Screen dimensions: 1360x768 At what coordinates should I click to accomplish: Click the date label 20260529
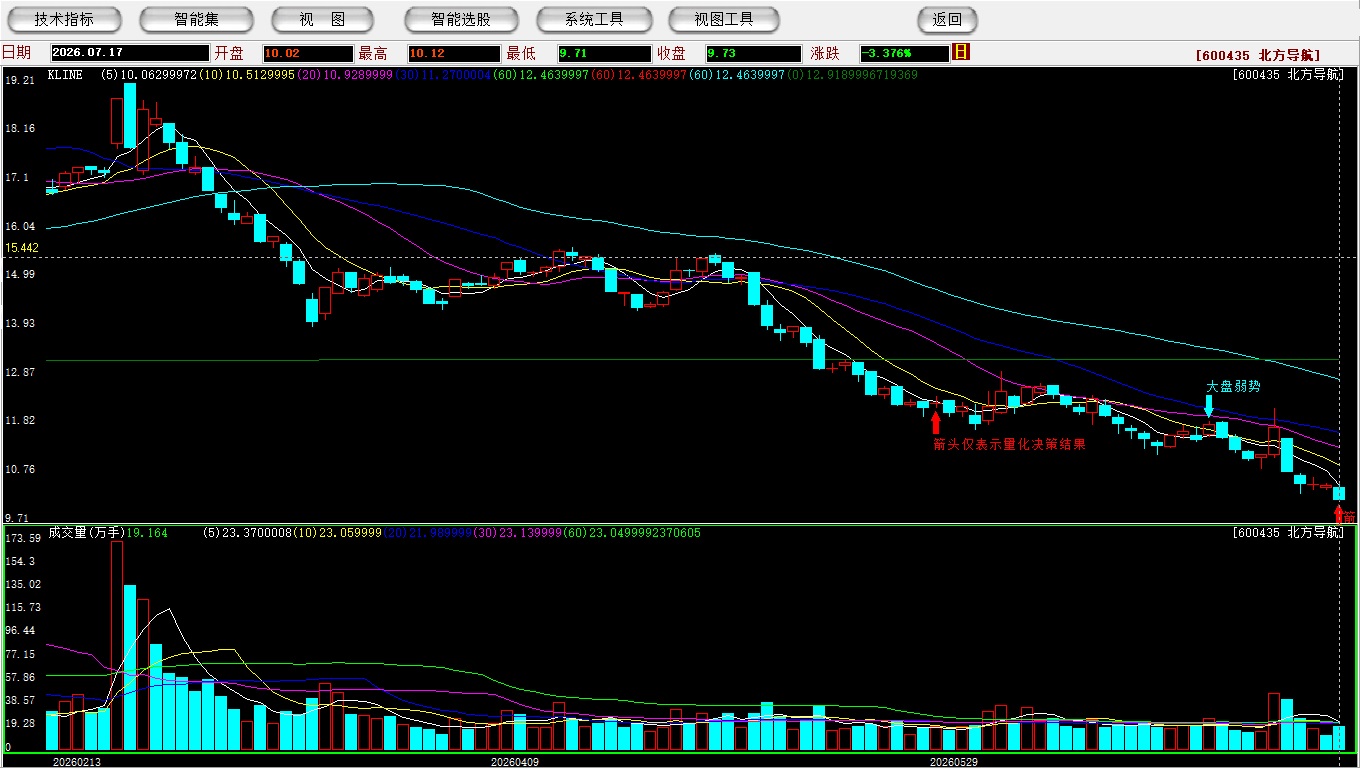coord(954,761)
